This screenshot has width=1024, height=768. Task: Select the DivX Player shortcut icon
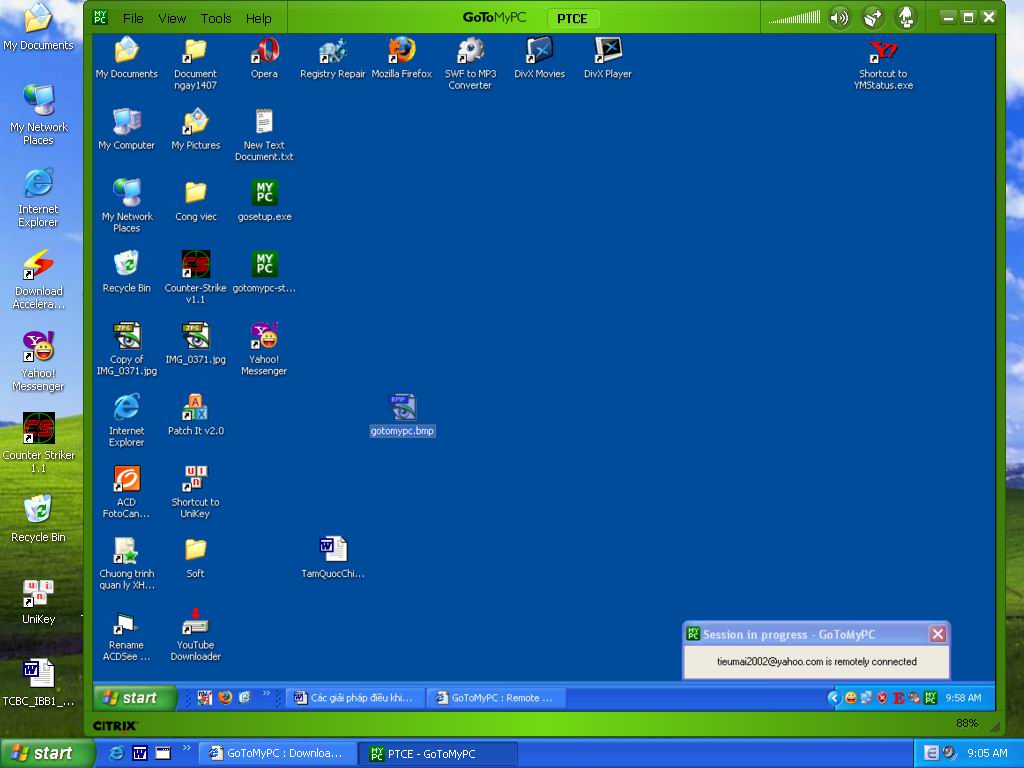(608, 59)
